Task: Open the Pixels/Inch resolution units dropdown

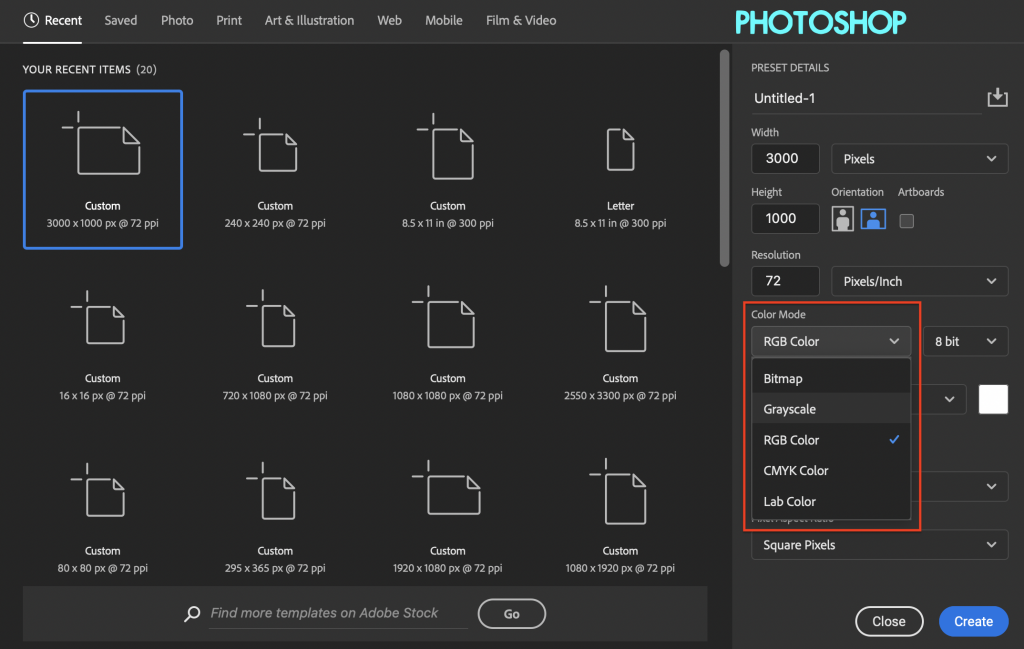Action: point(920,281)
